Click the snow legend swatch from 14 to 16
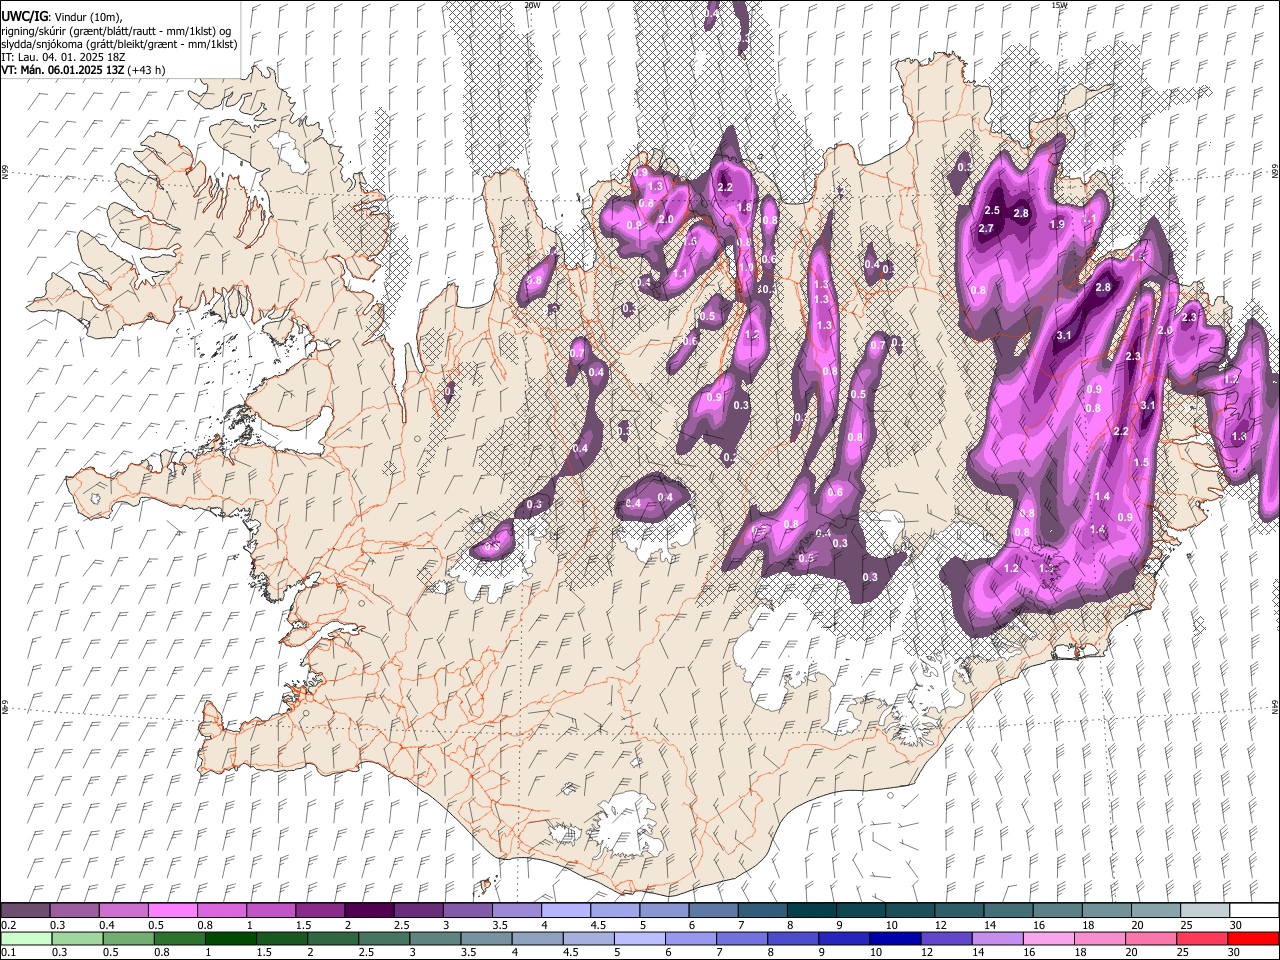Viewport: 1280px width, 960px height. click(1007, 911)
